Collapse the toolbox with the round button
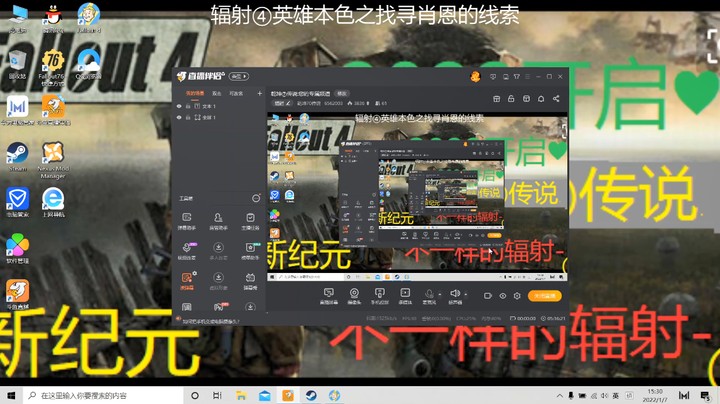This screenshot has height=404, width=720. 256,198
